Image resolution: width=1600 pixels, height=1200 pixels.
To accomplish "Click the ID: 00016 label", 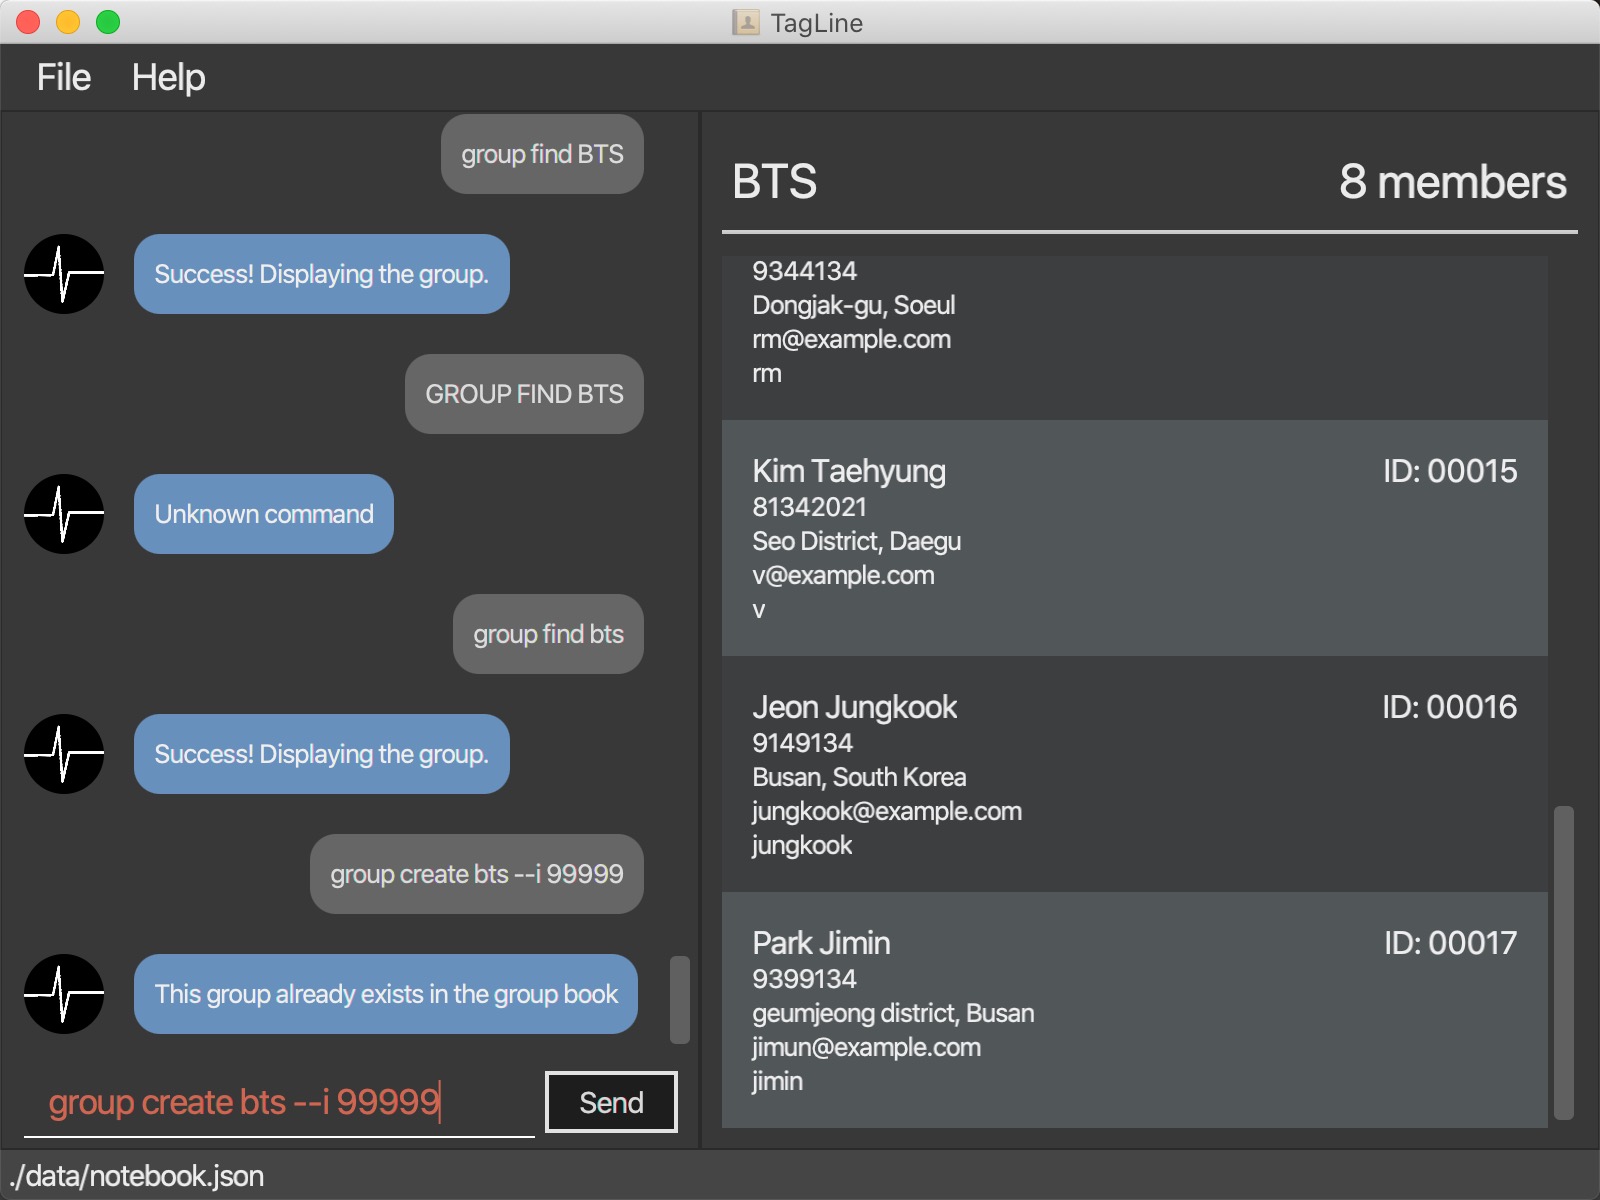I will point(1450,707).
